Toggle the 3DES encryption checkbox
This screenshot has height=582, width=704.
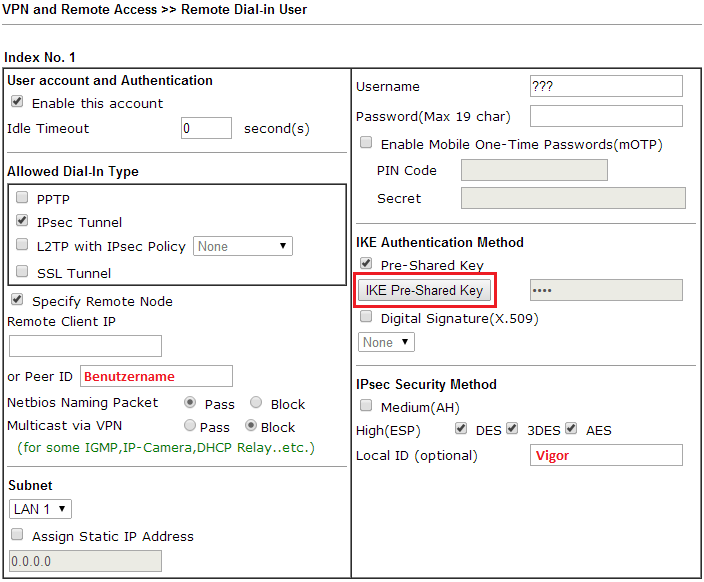click(x=512, y=428)
